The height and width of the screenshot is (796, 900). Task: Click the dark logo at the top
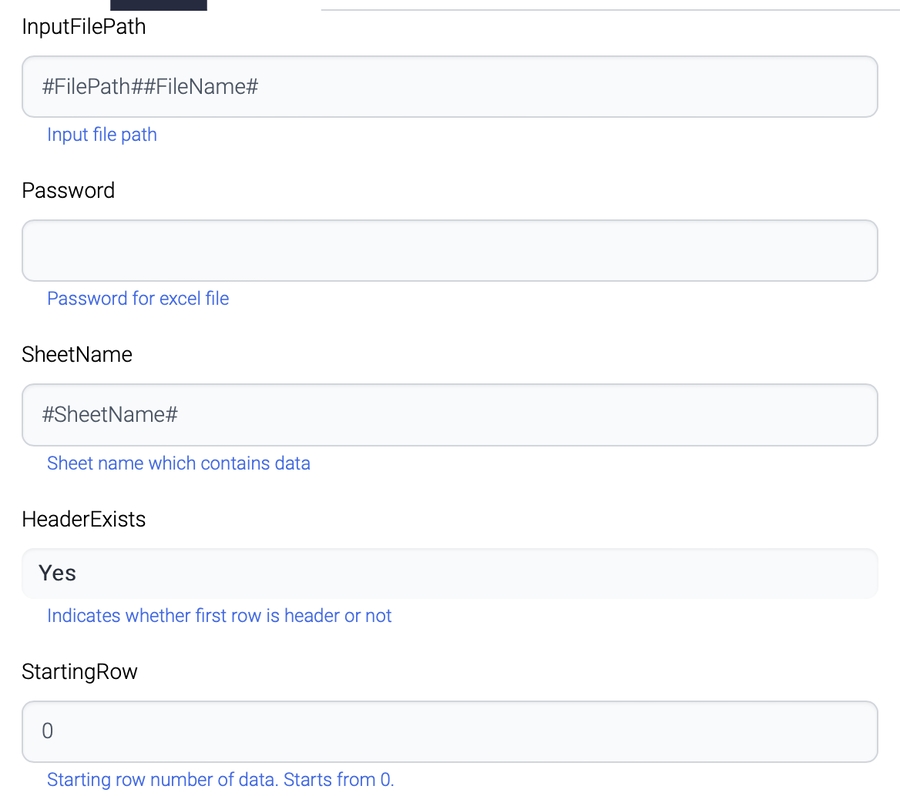[x=158, y=5]
